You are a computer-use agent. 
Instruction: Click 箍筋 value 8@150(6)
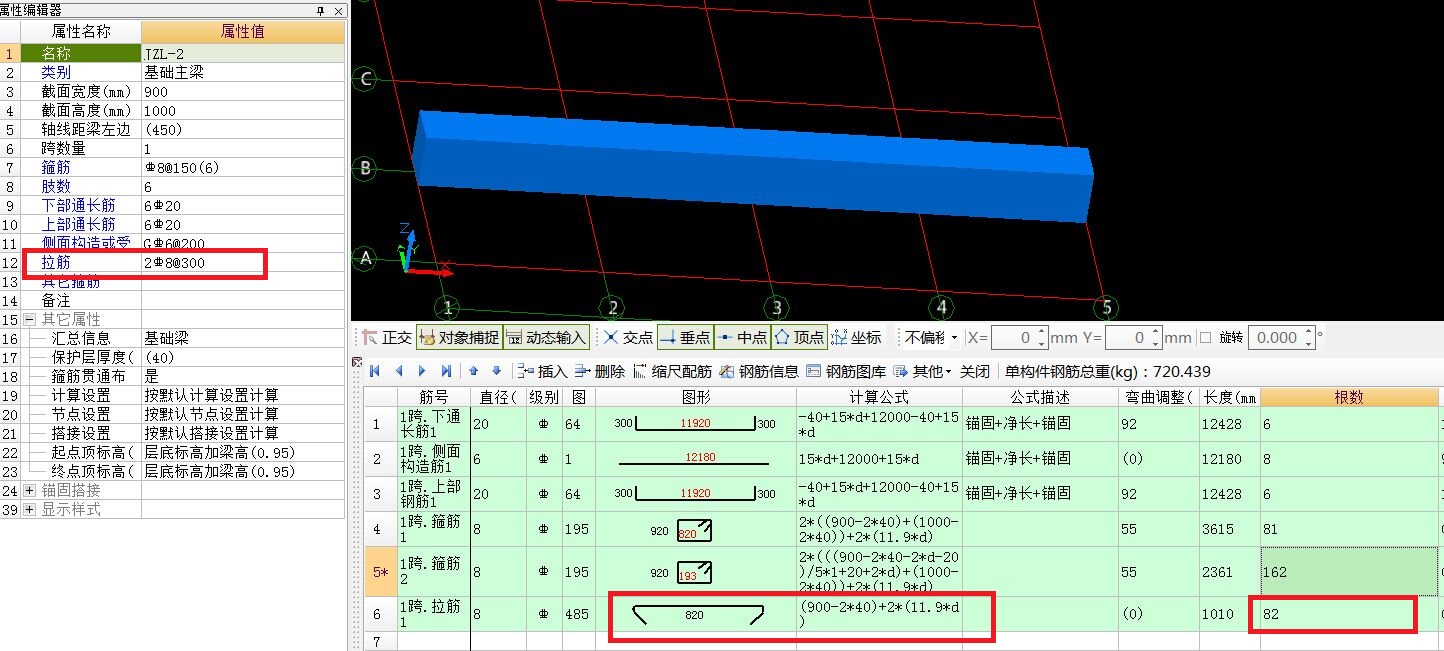coord(243,167)
